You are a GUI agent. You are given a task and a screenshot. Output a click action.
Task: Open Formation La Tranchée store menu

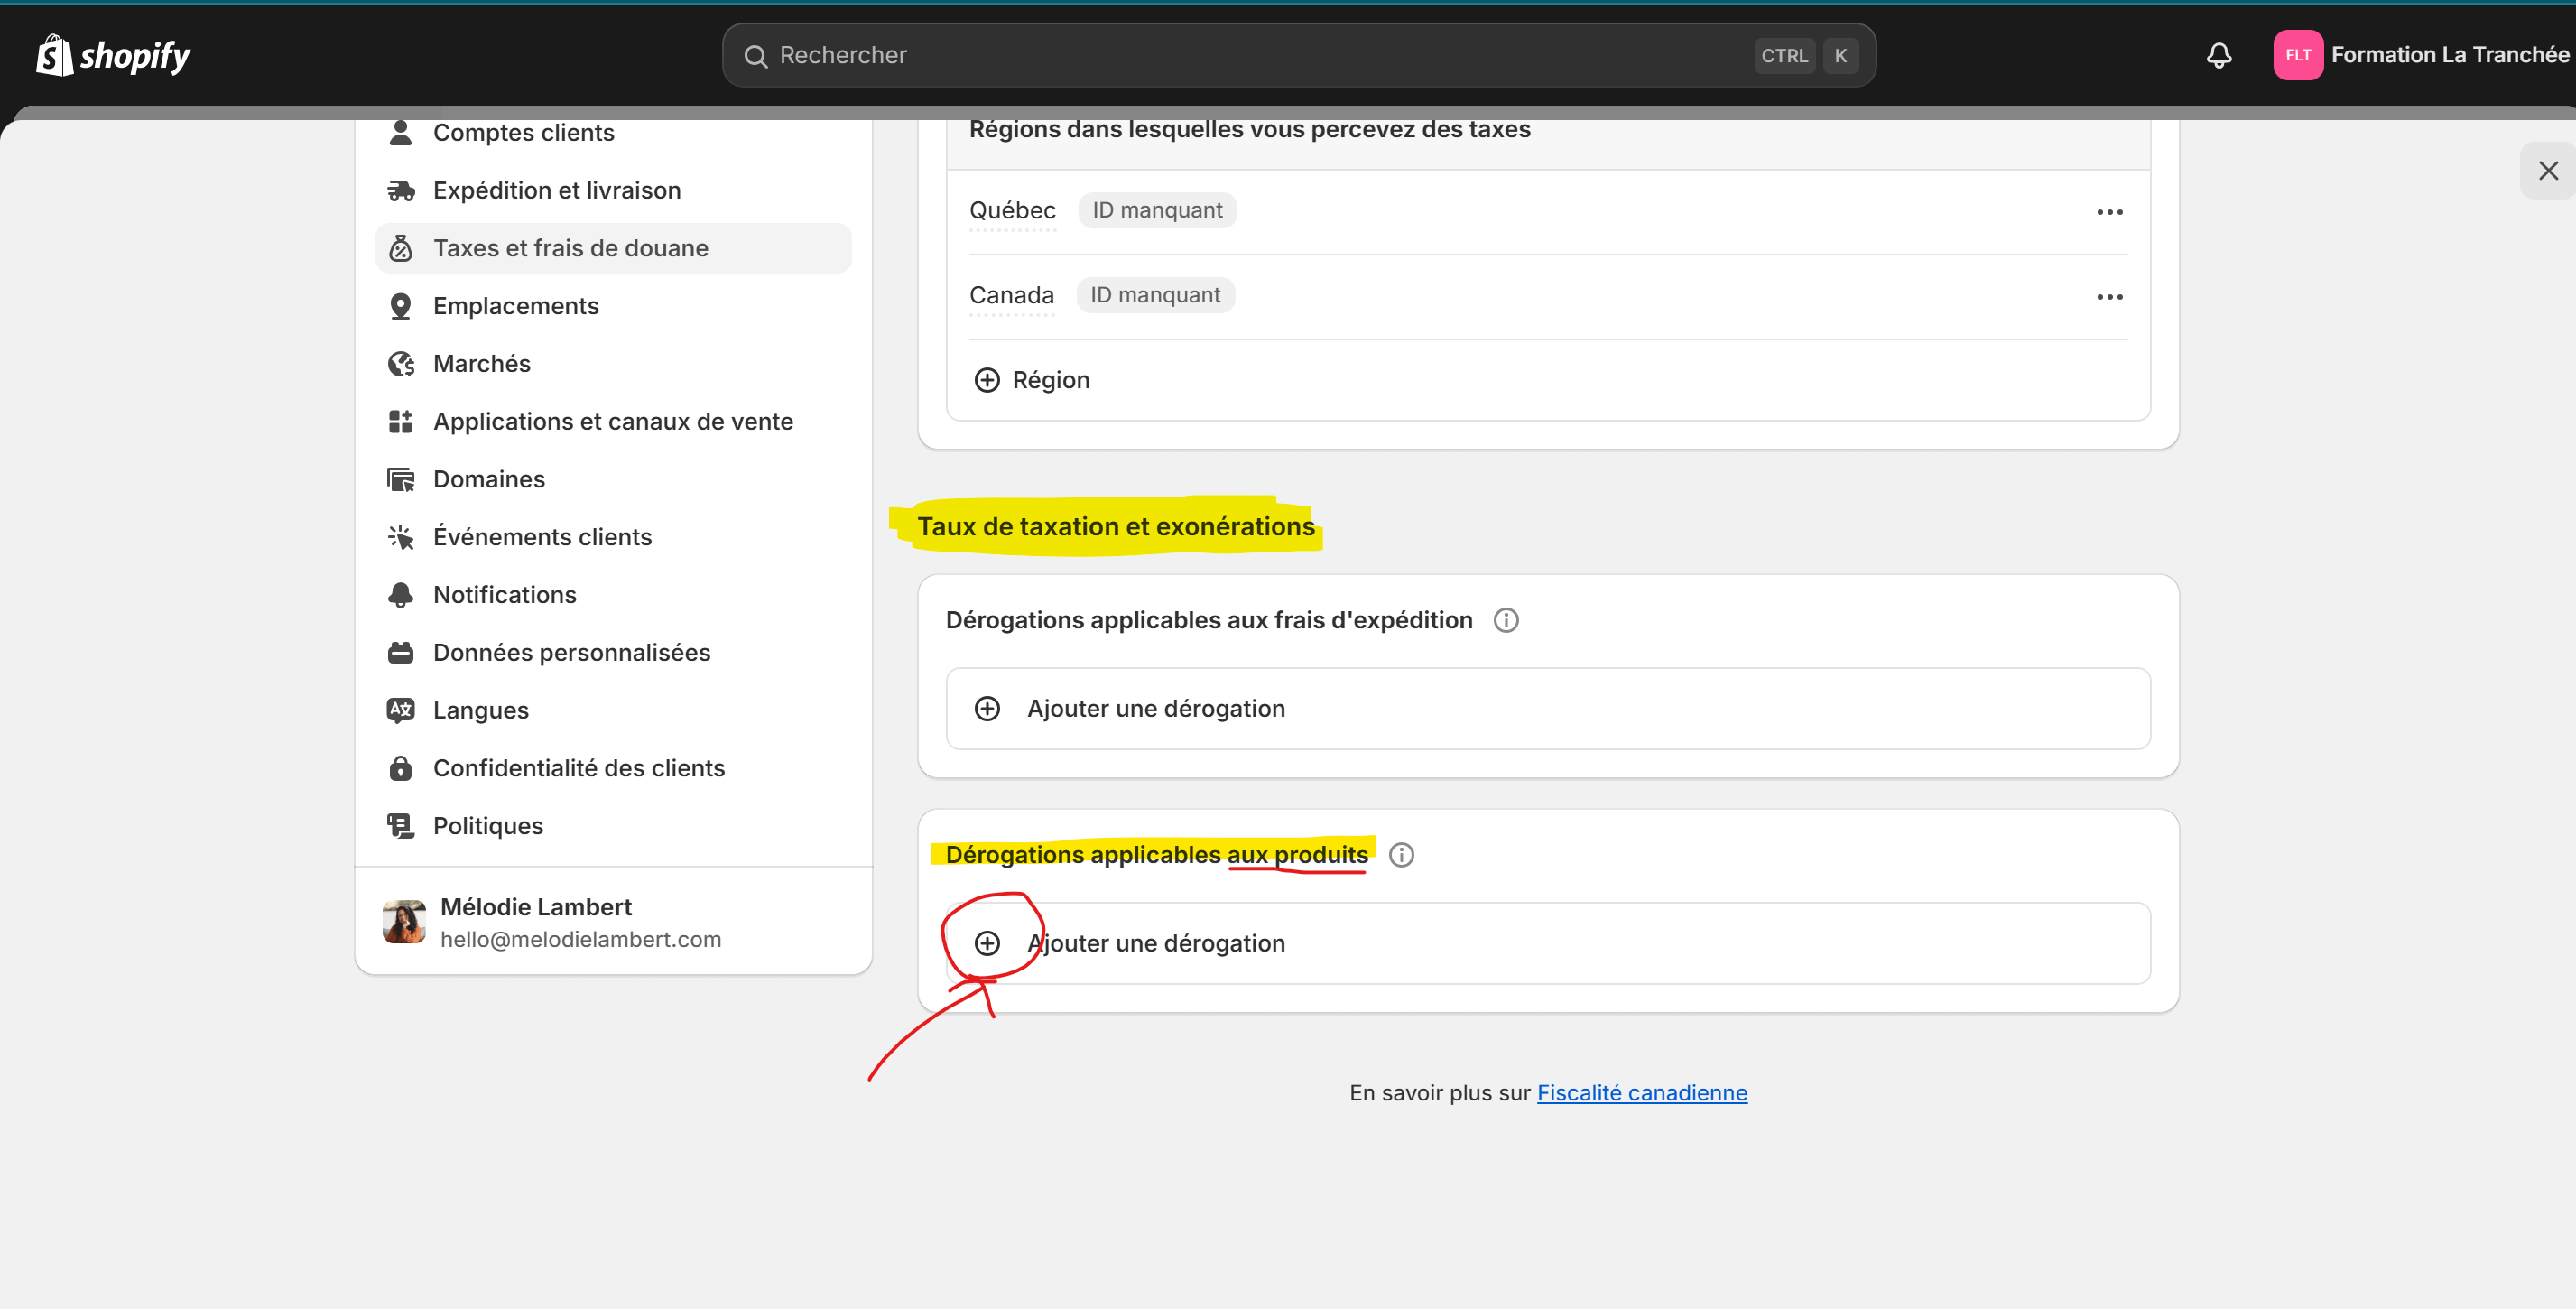(2449, 55)
